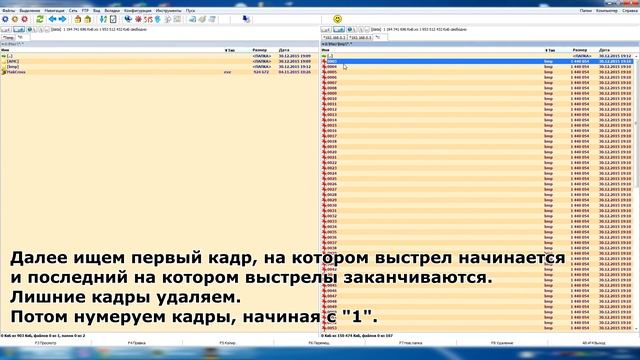
Task: Click scrollbar down arrow in right panel
Action: coord(637,328)
